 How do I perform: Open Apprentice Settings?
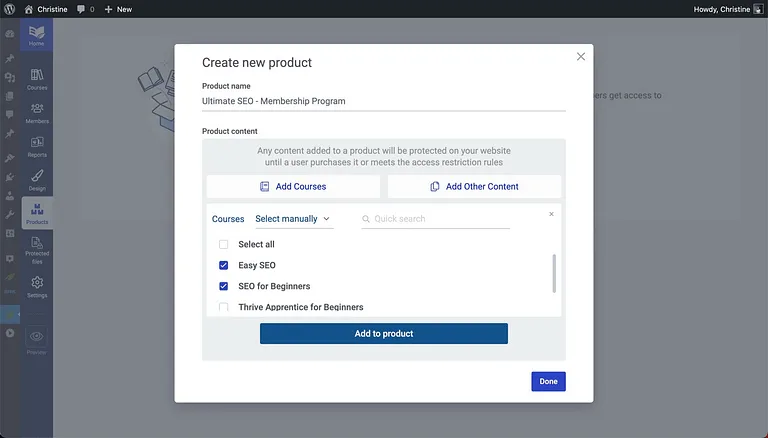[37, 287]
